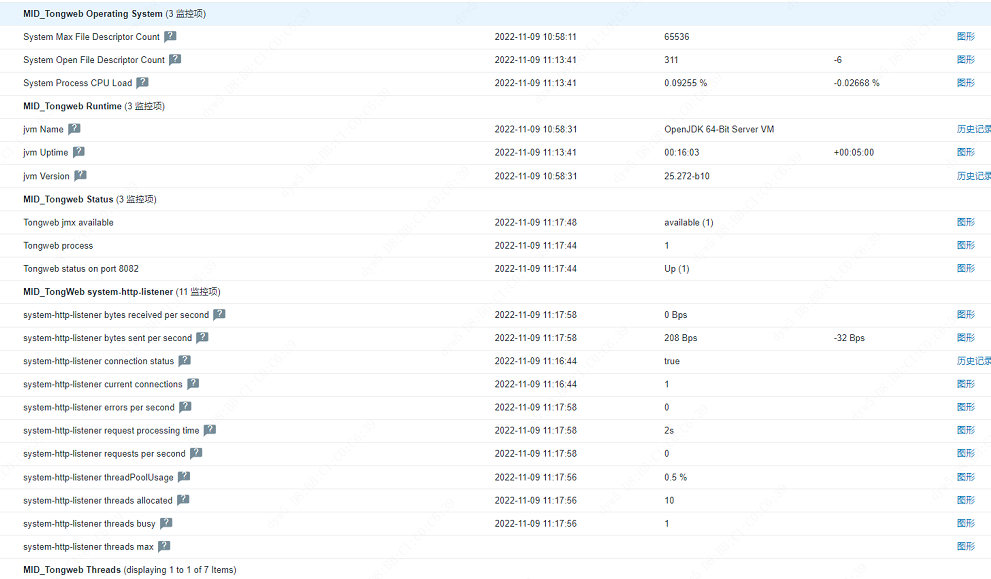Click help icon beside threadPoolUsage item
Screen dimensions: 991x579
point(184,477)
